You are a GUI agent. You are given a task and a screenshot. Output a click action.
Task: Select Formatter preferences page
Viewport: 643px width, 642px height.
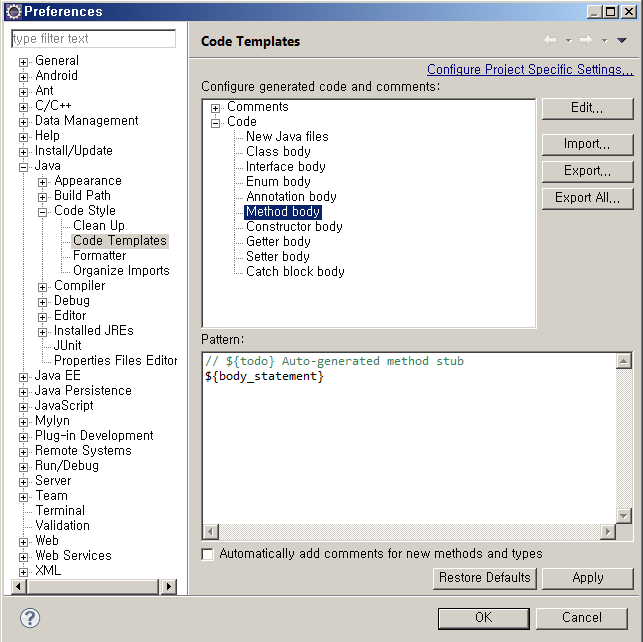pos(100,255)
